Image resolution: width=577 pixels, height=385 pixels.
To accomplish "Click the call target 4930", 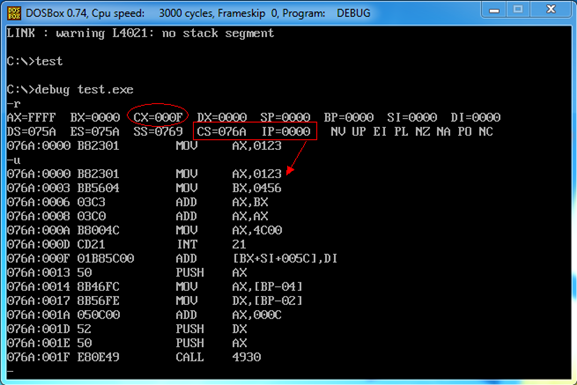I will tap(246, 357).
